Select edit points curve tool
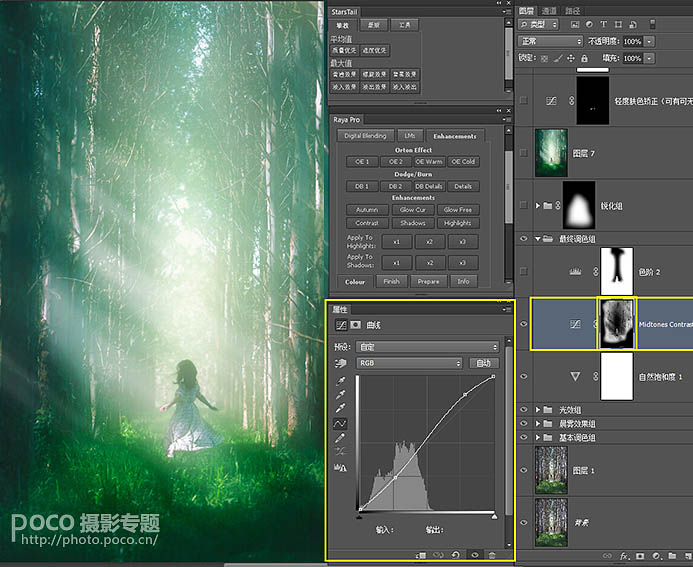 point(340,424)
